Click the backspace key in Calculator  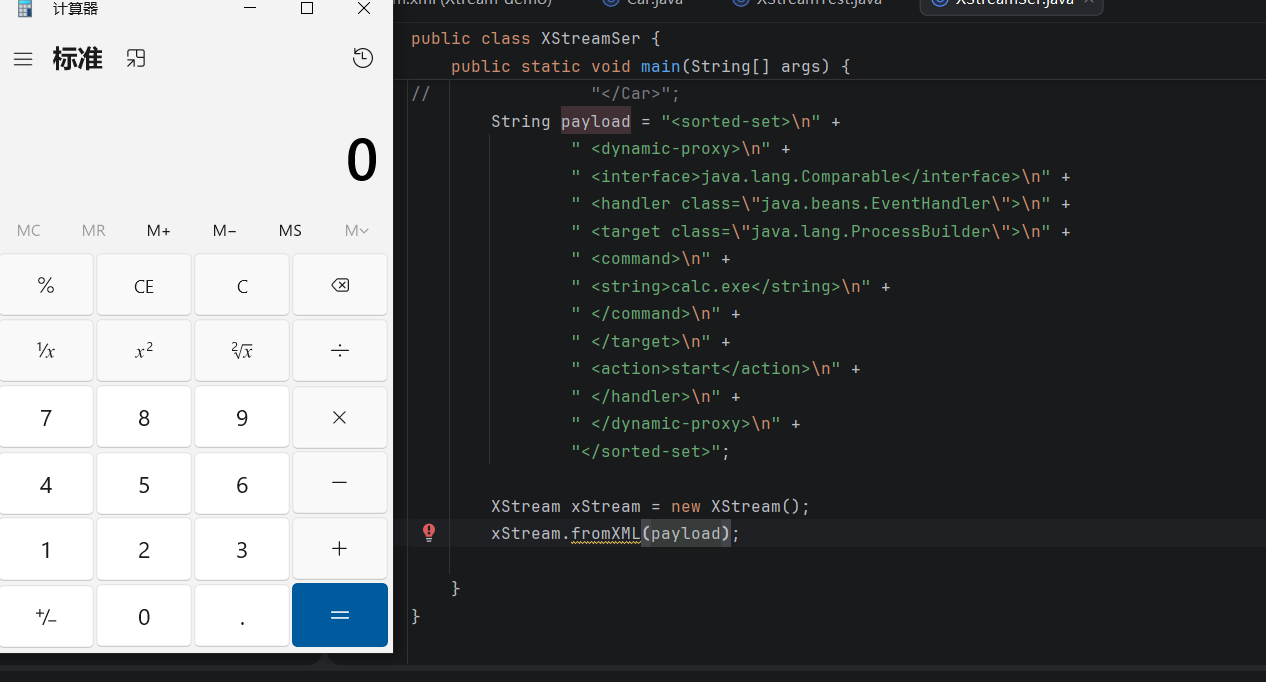coord(340,285)
